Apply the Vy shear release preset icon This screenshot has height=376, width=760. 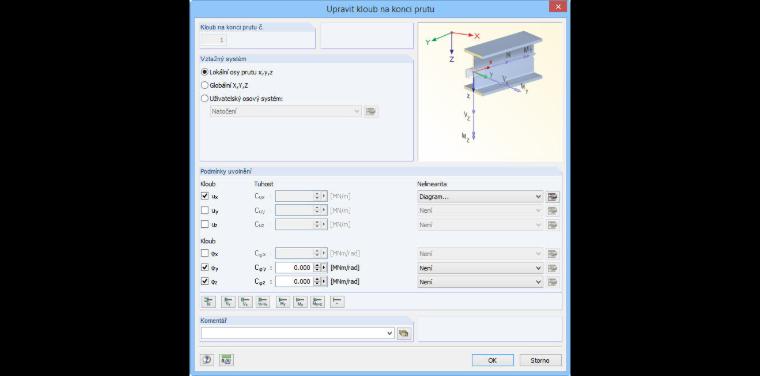click(x=228, y=302)
